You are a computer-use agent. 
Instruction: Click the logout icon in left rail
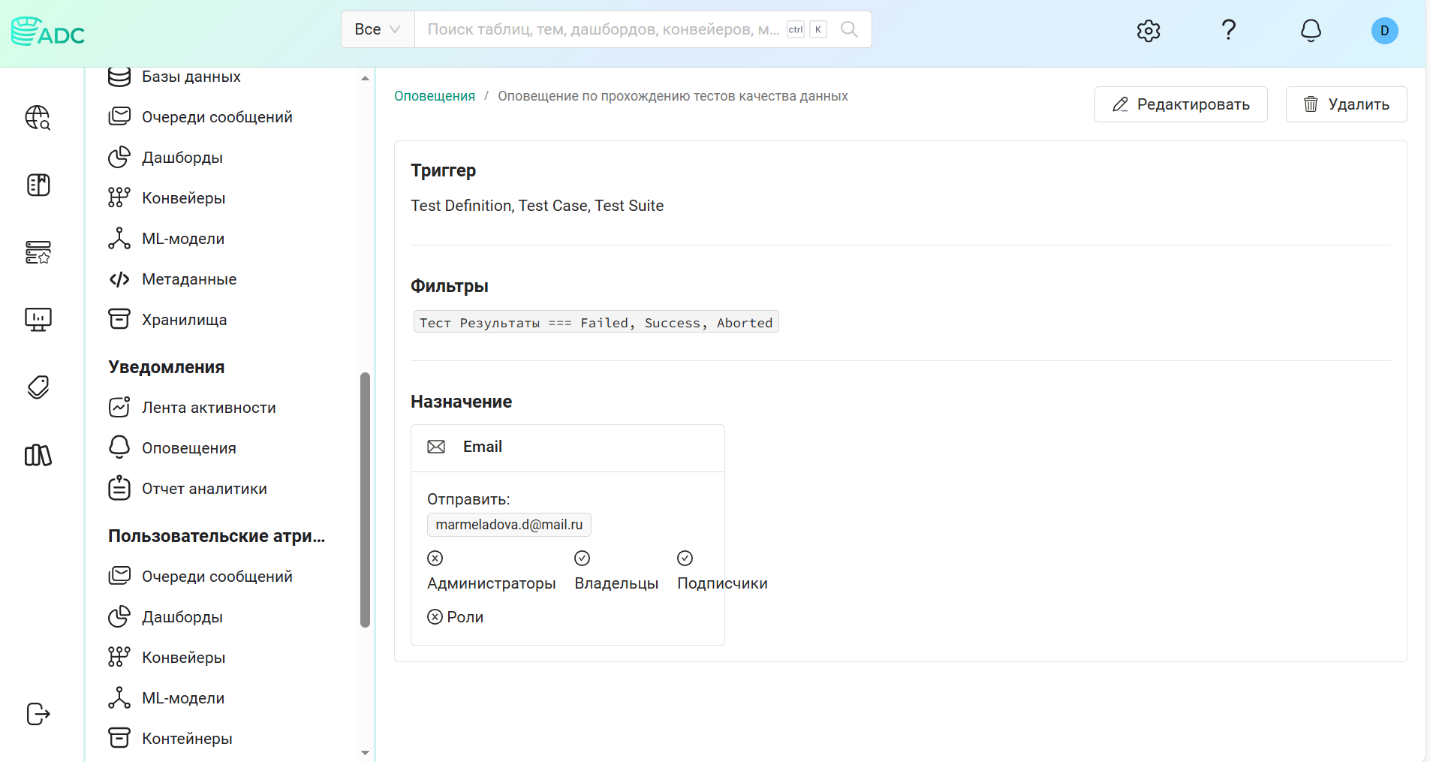click(x=38, y=714)
